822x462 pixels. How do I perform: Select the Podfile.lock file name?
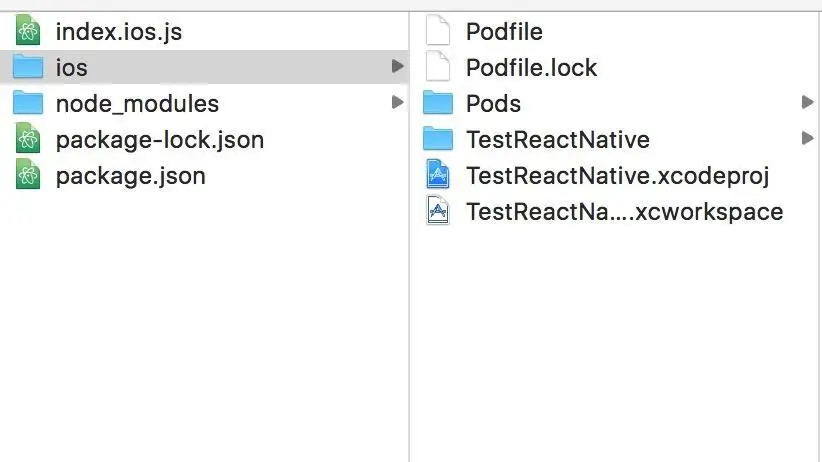pos(531,68)
